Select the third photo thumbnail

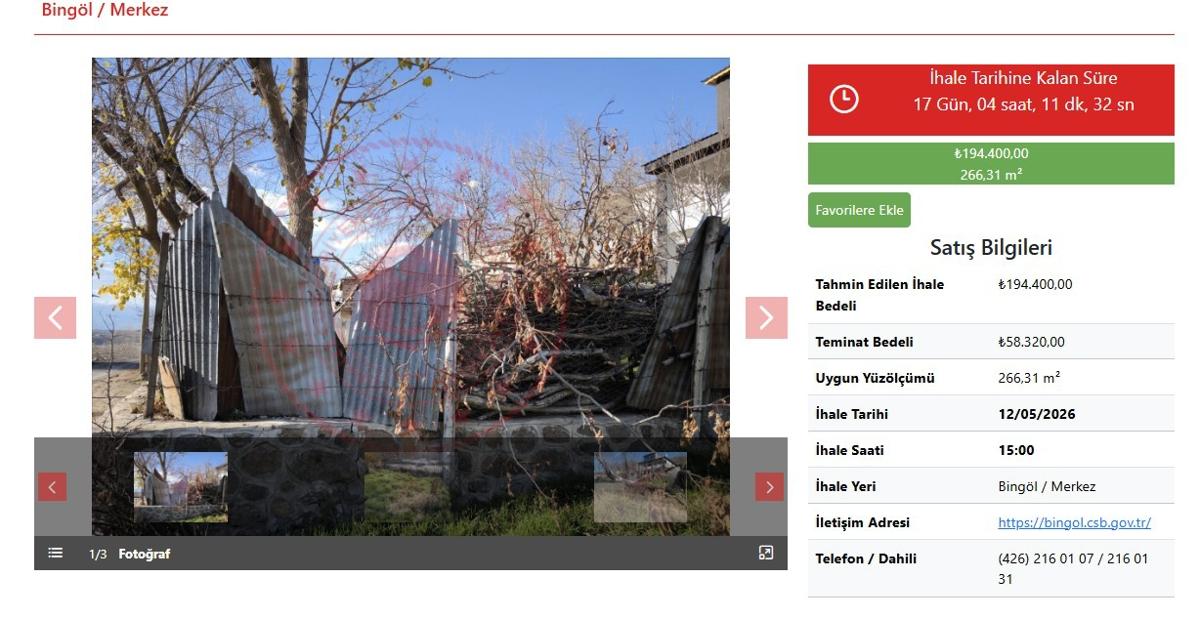tap(640, 487)
